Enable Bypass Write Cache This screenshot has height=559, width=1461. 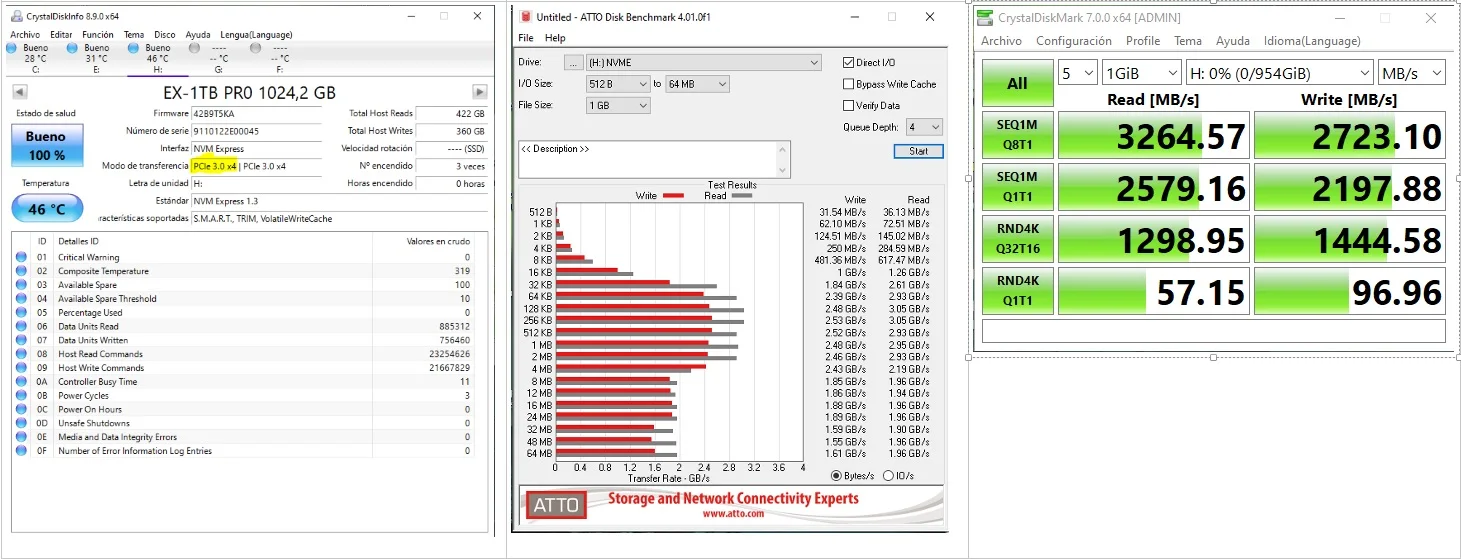tap(848, 84)
